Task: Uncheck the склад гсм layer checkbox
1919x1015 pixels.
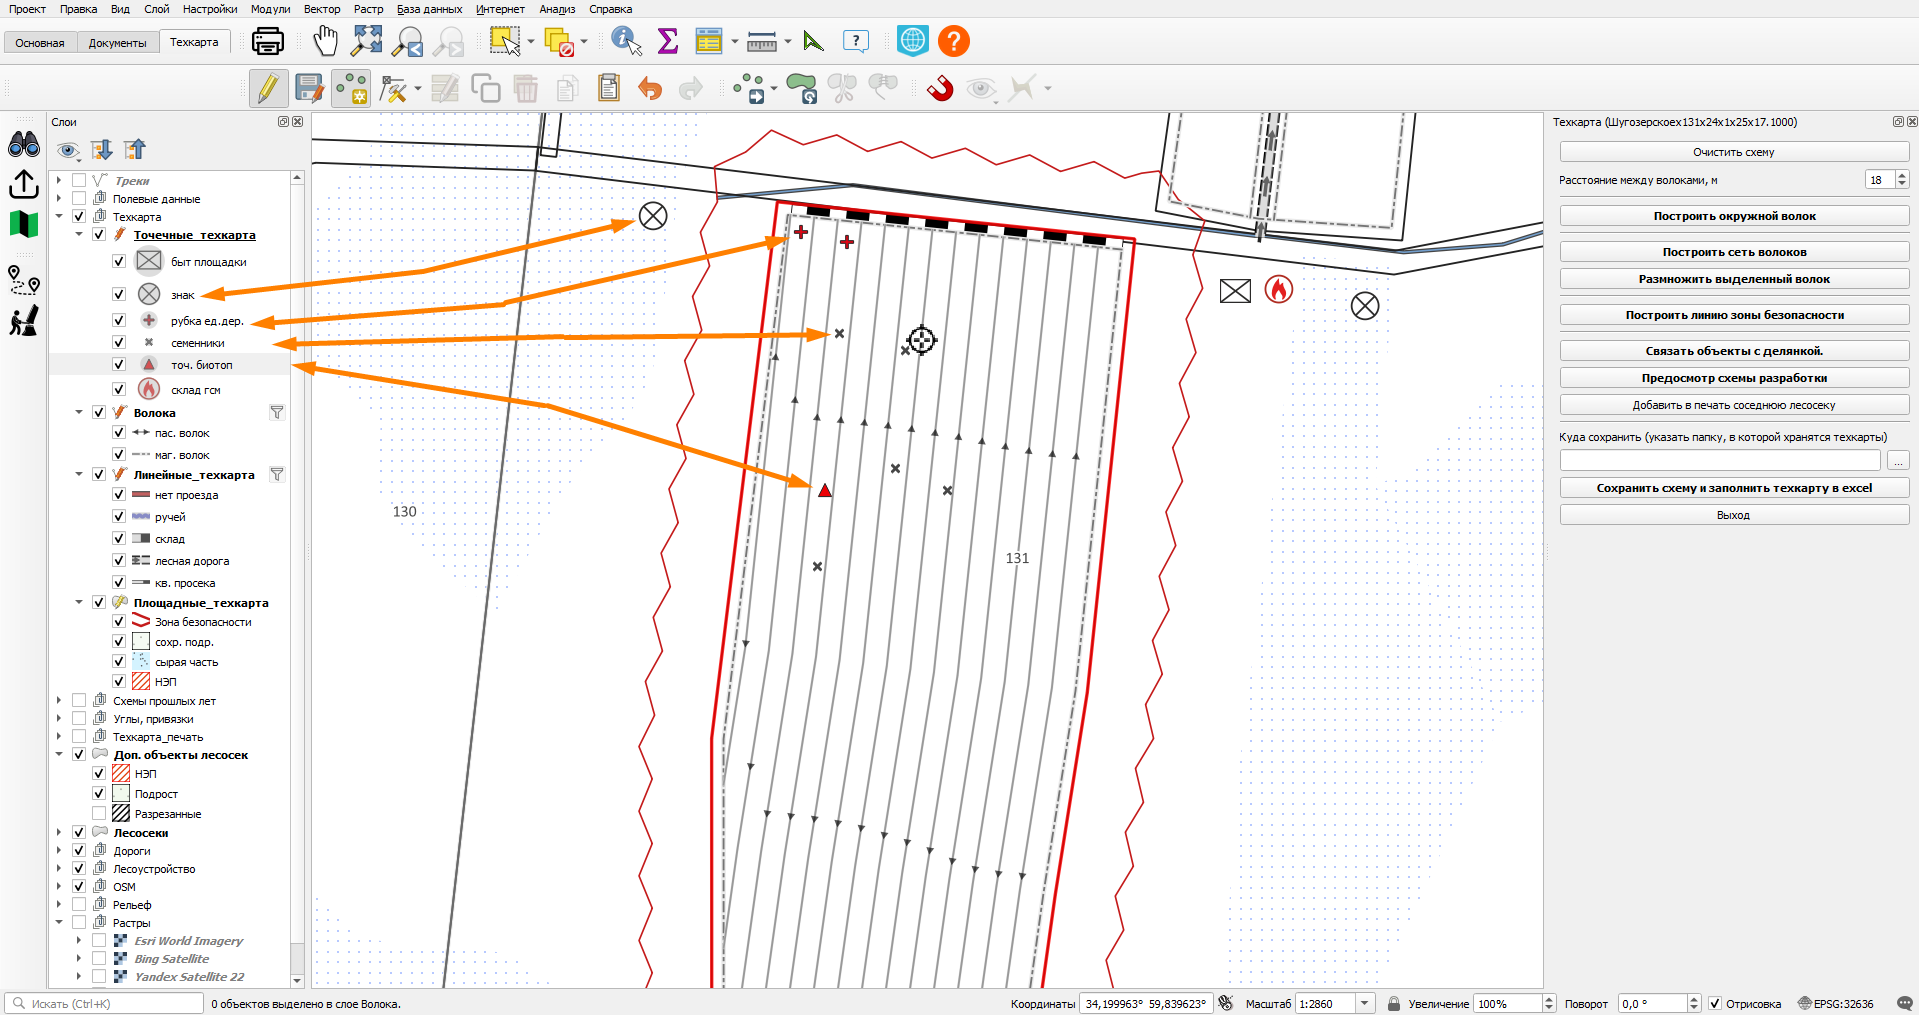Action: click(119, 389)
